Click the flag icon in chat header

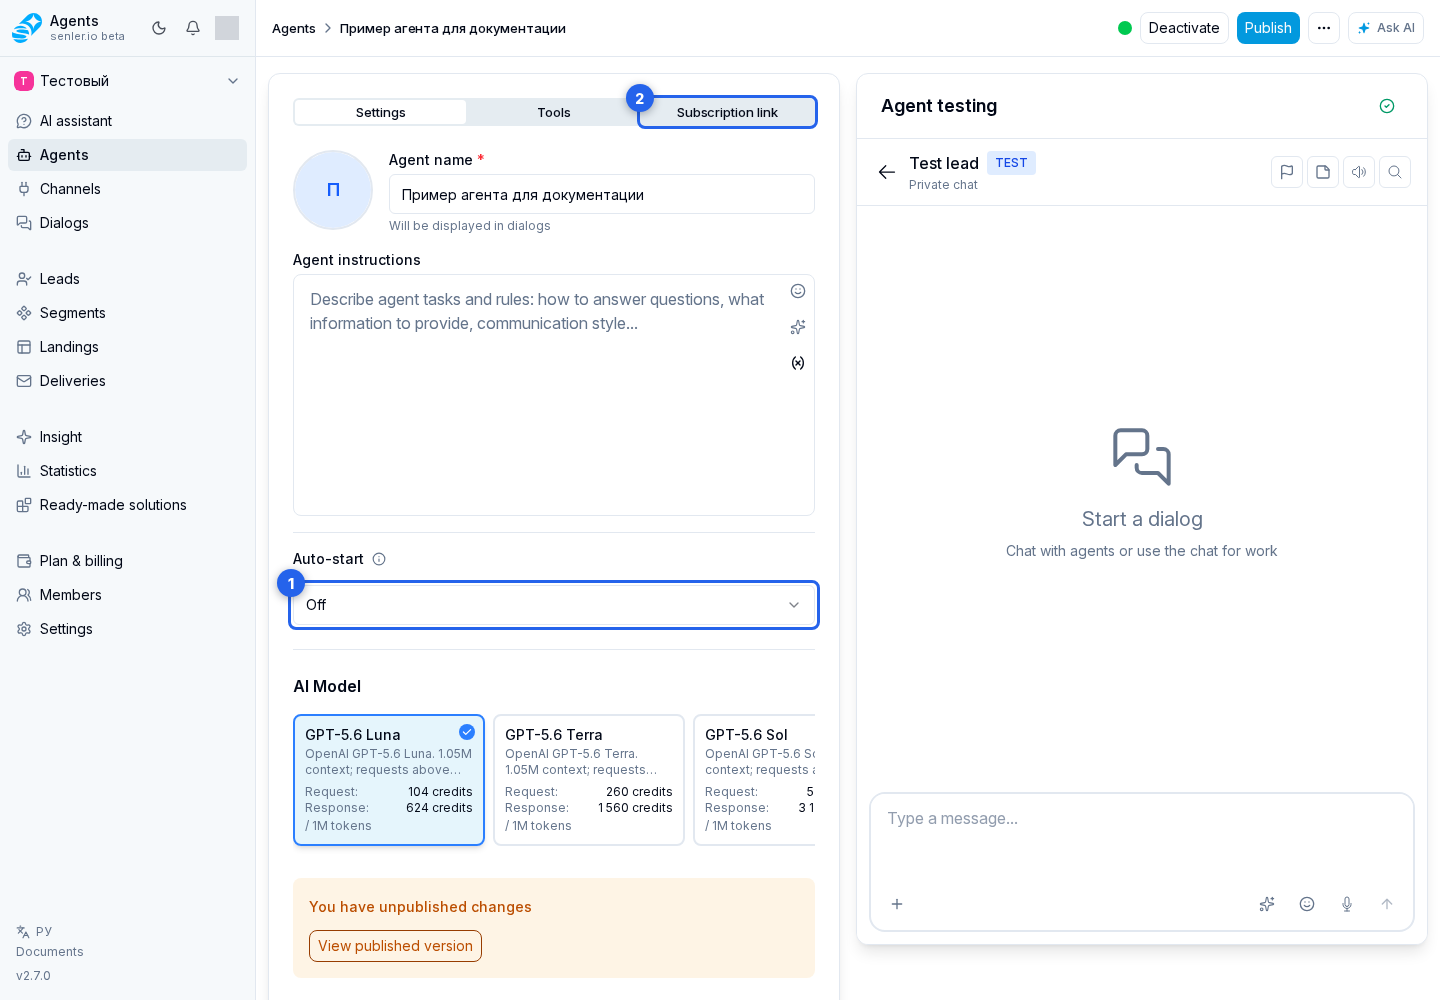[x=1287, y=172]
